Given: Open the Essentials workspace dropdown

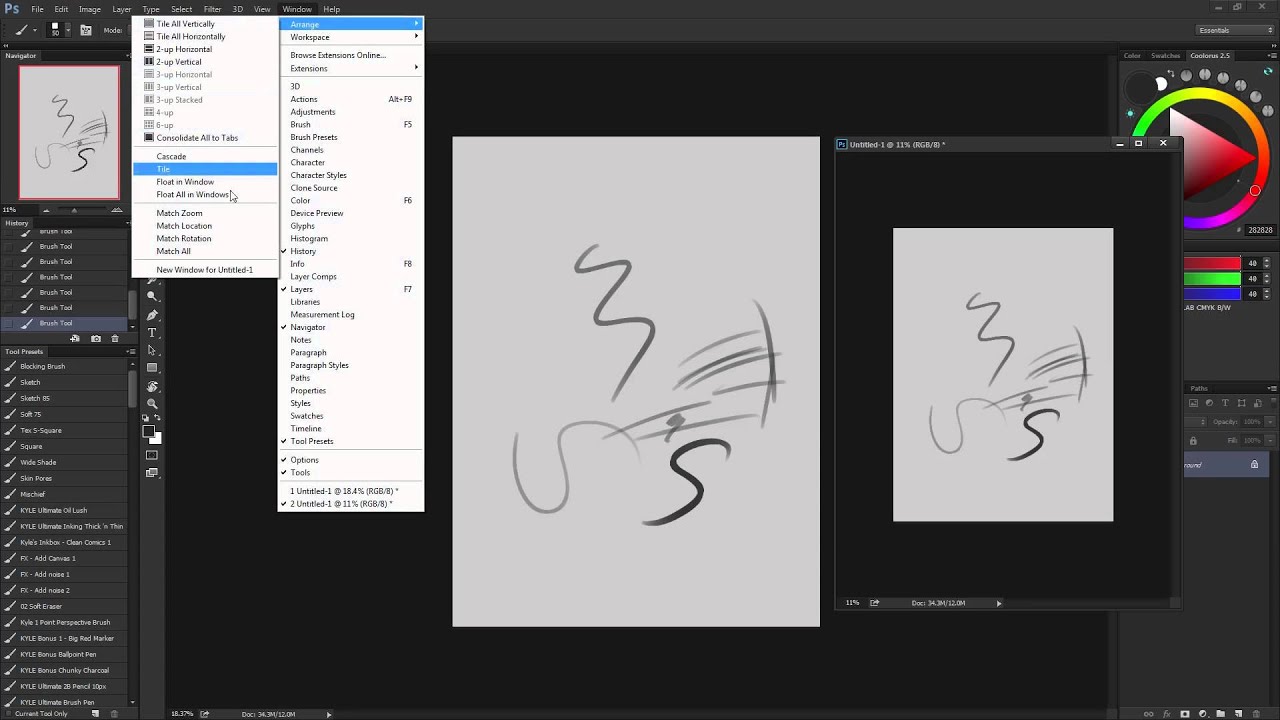Looking at the screenshot, I should pos(1235,30).
